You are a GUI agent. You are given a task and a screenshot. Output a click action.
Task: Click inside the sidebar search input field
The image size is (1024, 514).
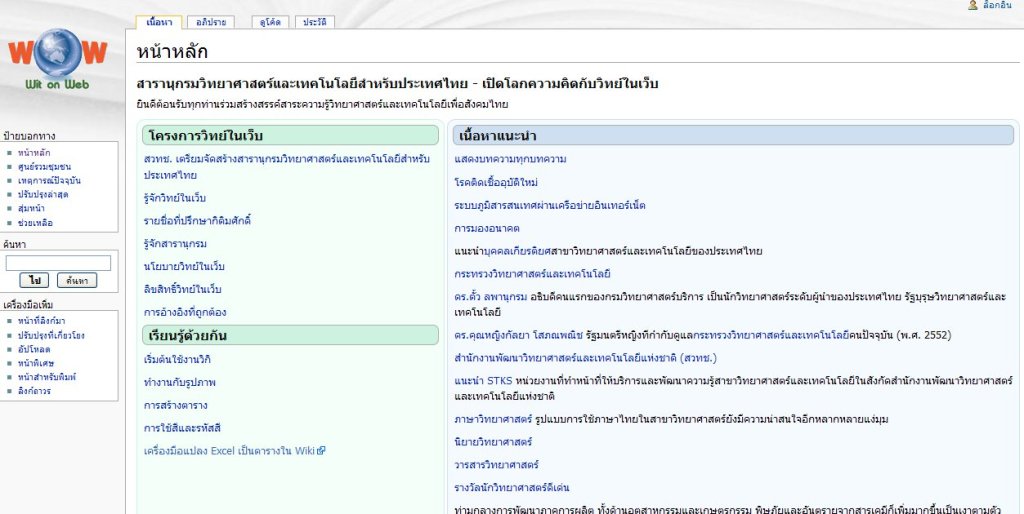click(58, 263)
